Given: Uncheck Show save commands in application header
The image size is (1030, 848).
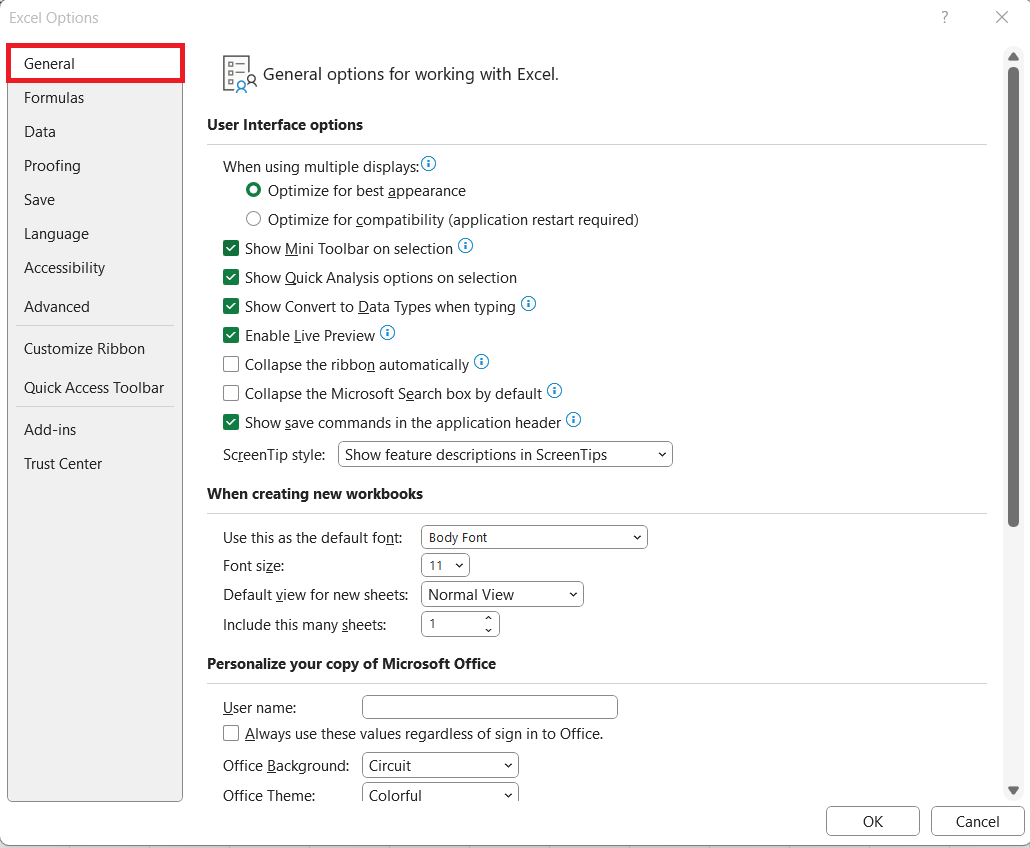Looking at the screenshot, I should (231, 422).
